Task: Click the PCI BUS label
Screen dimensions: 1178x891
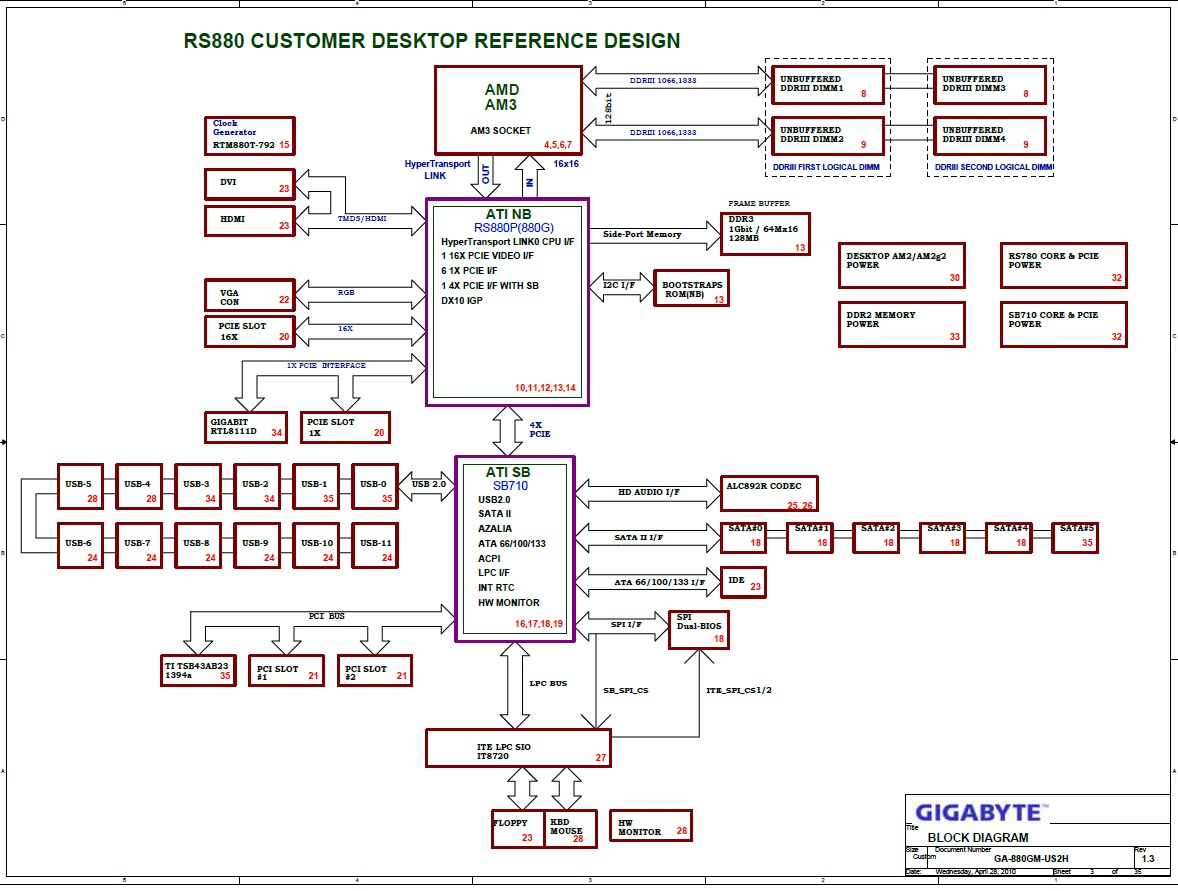Action: click(326, 616)
